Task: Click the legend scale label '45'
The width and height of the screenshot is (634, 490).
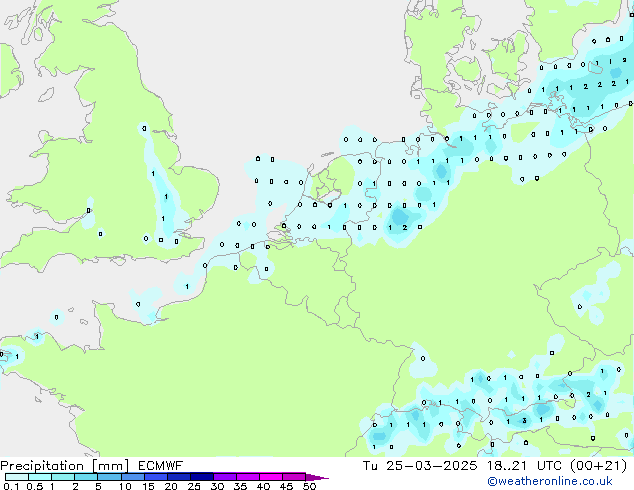Action: pos(286,486)
